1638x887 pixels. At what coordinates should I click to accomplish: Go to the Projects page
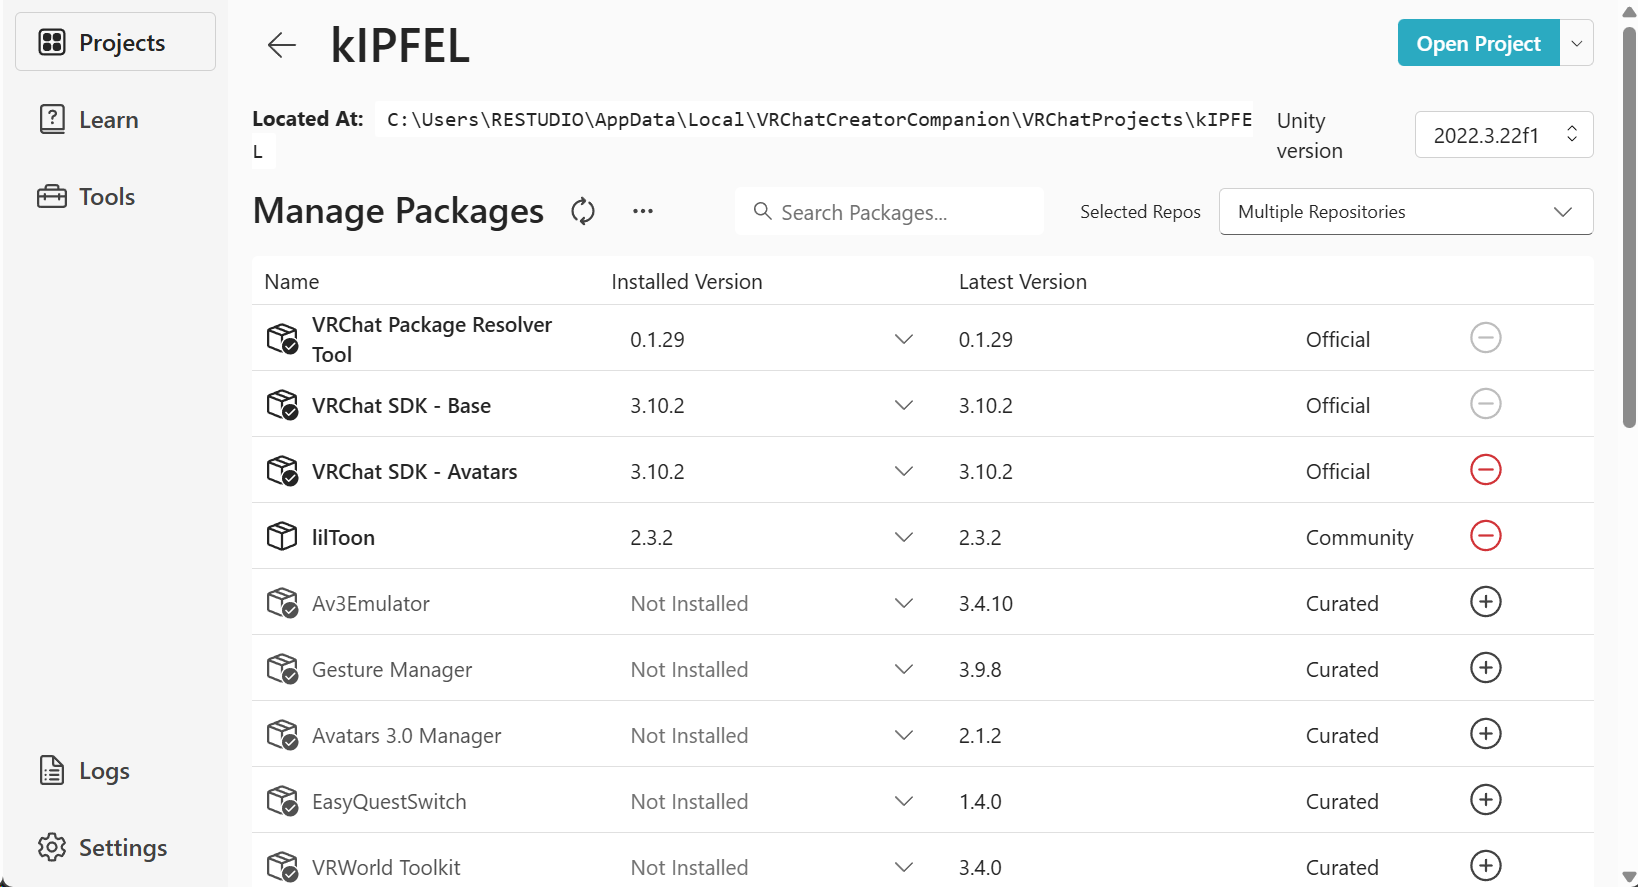tap(116, 42)
